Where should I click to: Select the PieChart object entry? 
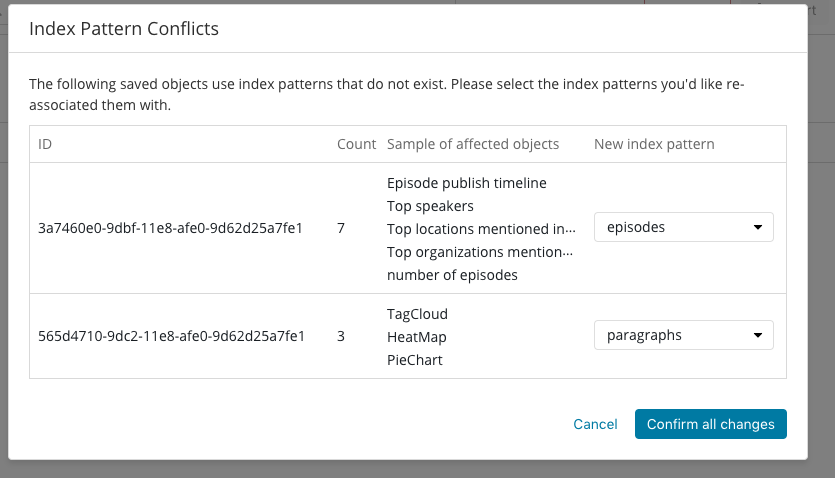(x=414, y=359)
